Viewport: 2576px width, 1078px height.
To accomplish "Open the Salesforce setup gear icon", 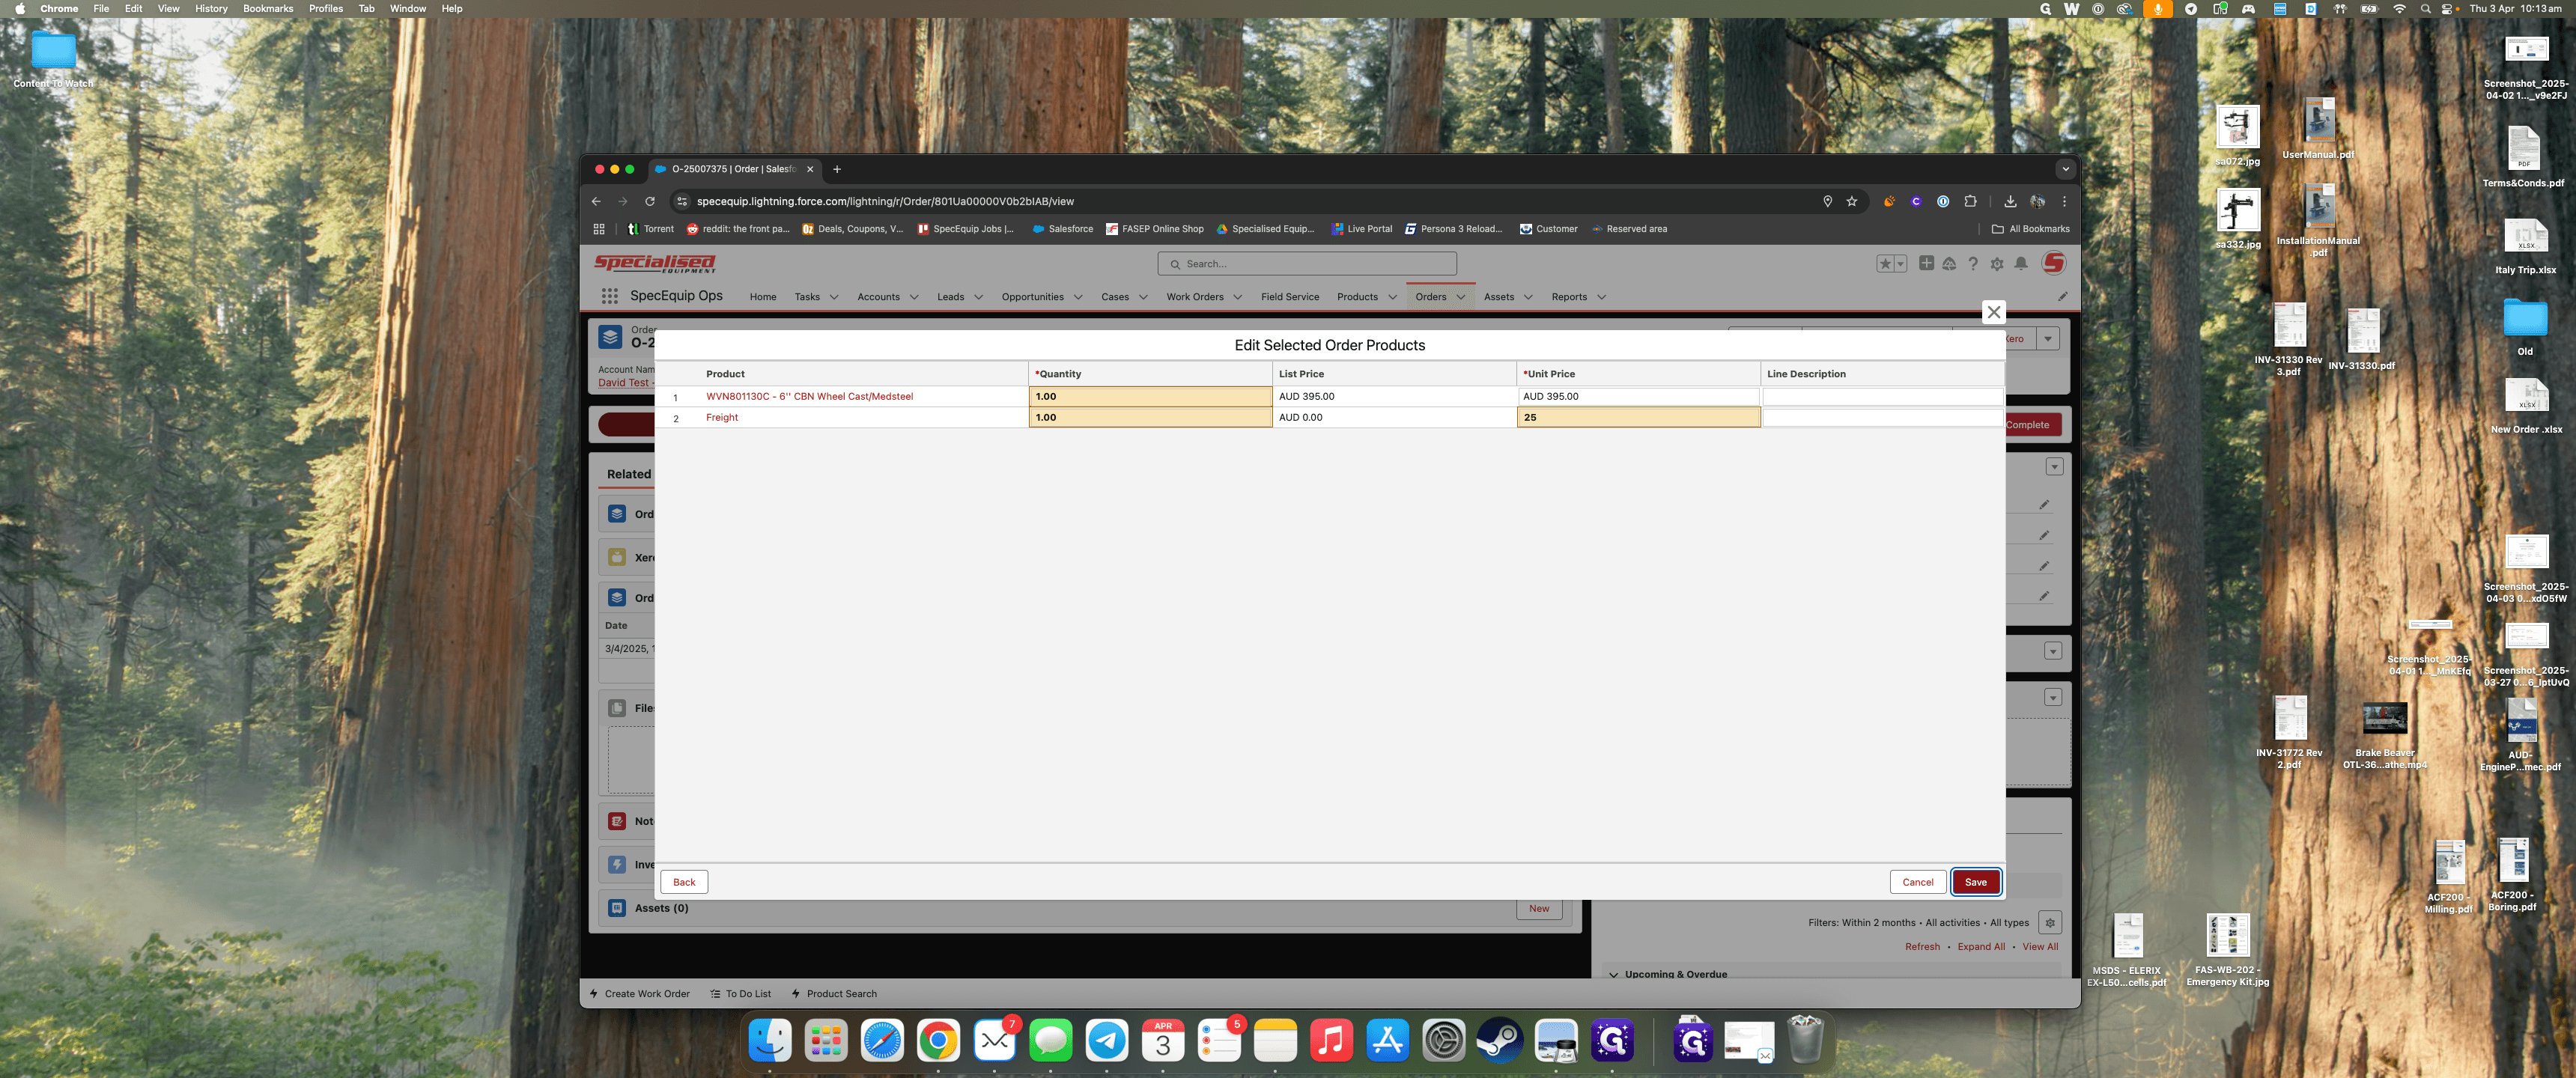I will (x=1997, y=264).
